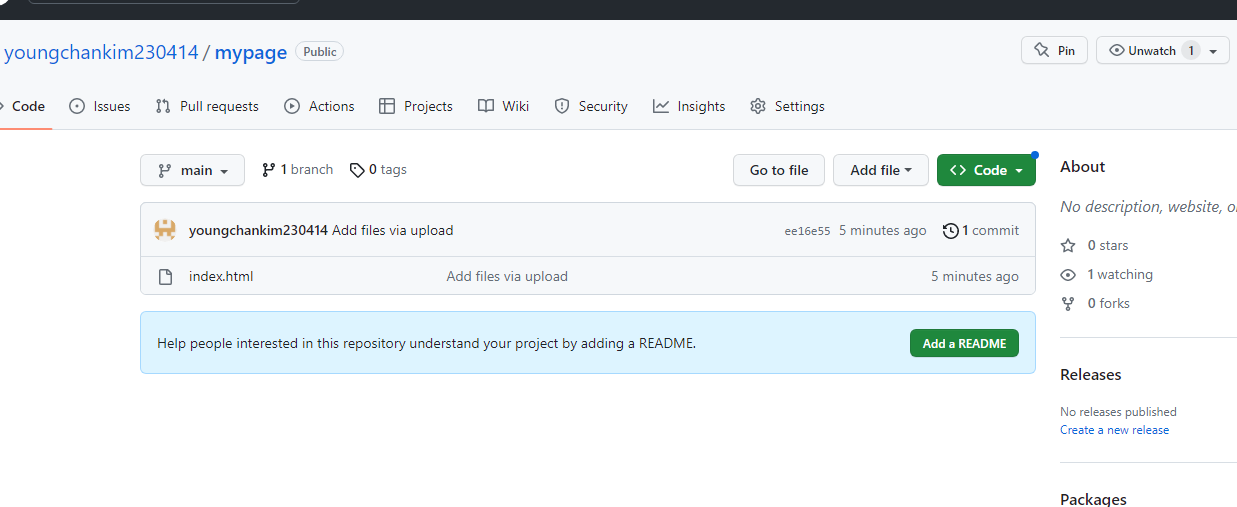The width and height of the screenshot is (1237, 507).
Task: Expand the Unwatch dropdown arrow
Action: click(x=1214, y=51)
